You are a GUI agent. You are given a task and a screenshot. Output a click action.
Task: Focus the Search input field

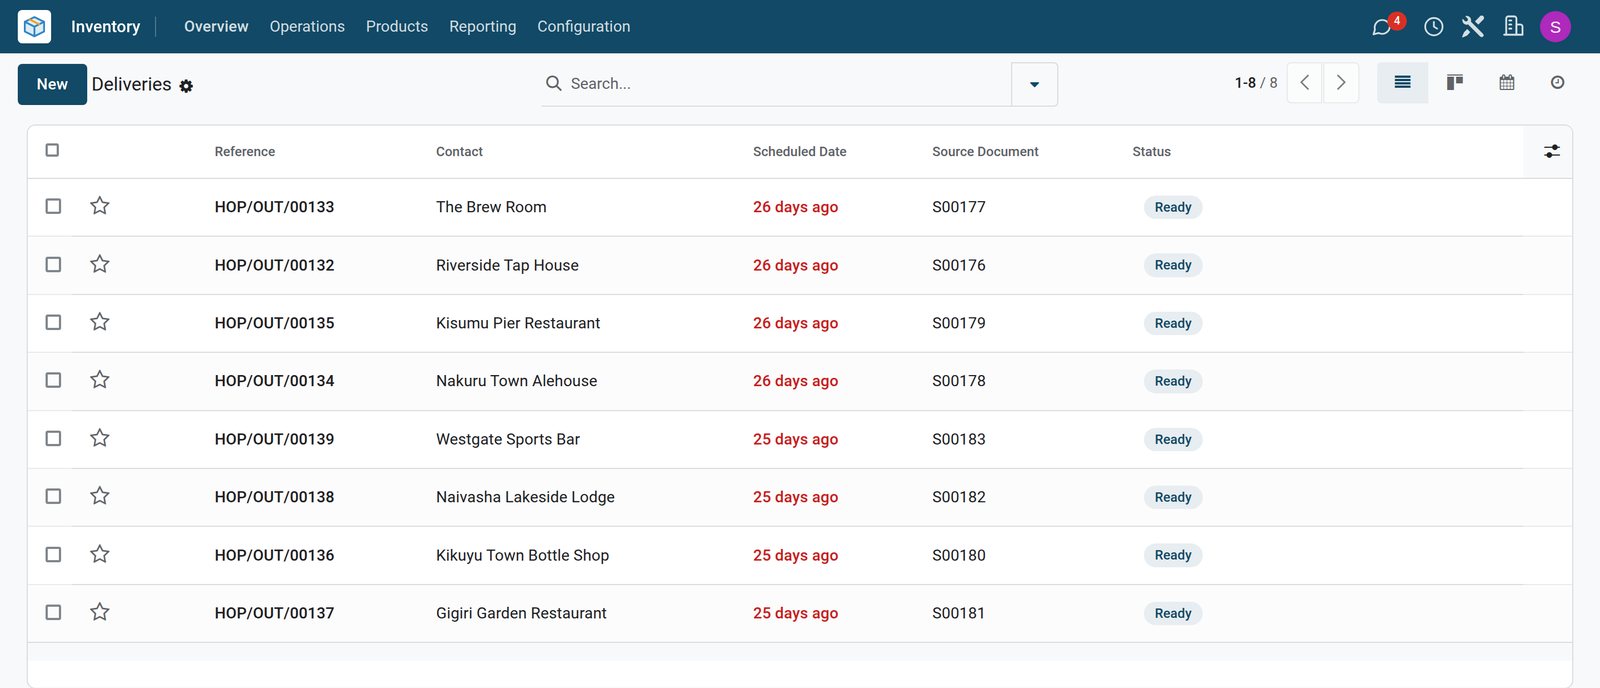[785, 84]
